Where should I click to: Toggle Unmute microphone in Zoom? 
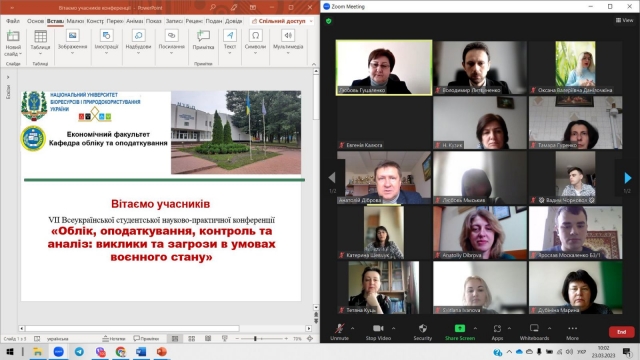339,328
